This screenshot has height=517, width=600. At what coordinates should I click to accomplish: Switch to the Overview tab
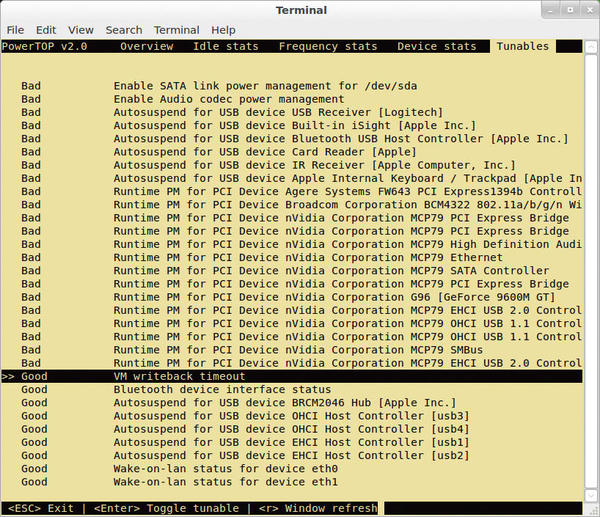[147, 46]
